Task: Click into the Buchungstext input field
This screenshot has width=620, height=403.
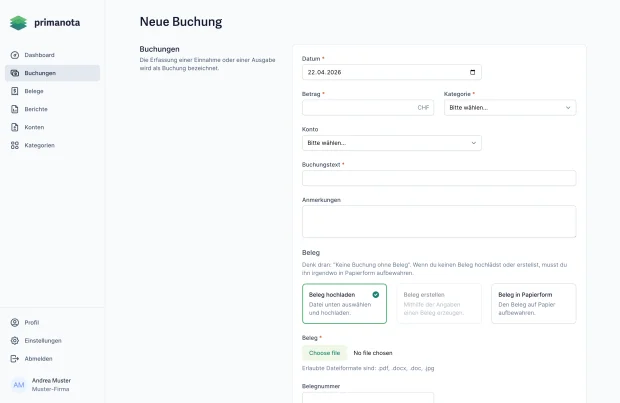Action: point(439,178)
